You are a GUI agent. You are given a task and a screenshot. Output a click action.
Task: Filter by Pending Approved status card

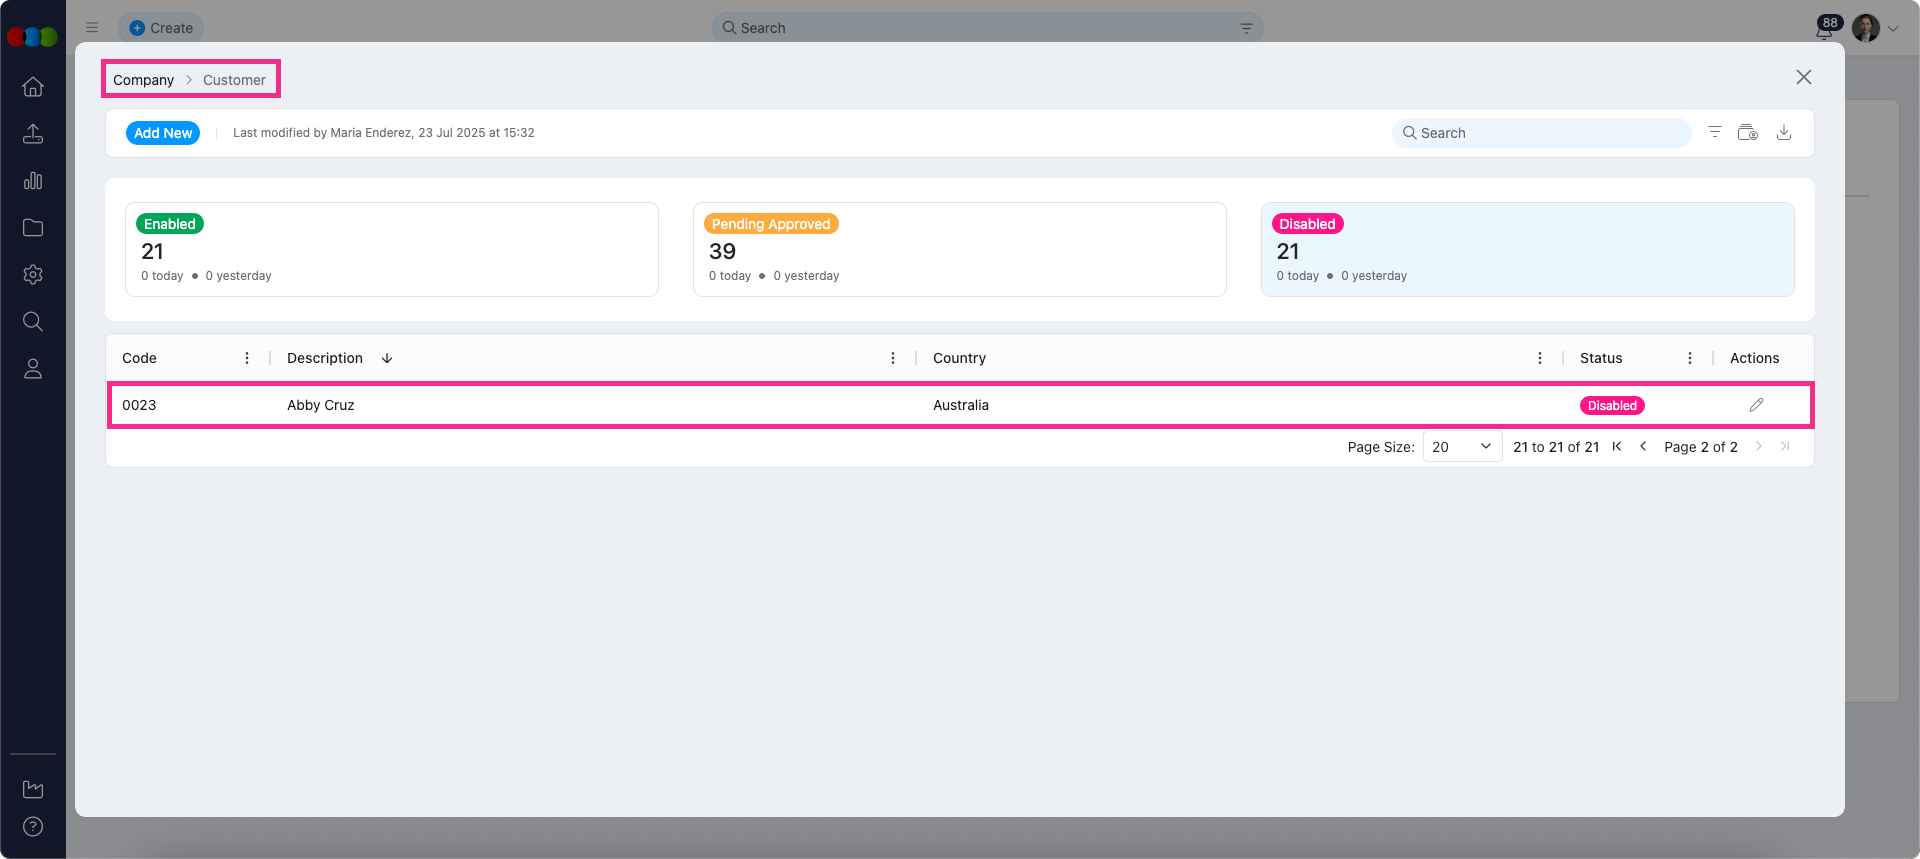959,249
